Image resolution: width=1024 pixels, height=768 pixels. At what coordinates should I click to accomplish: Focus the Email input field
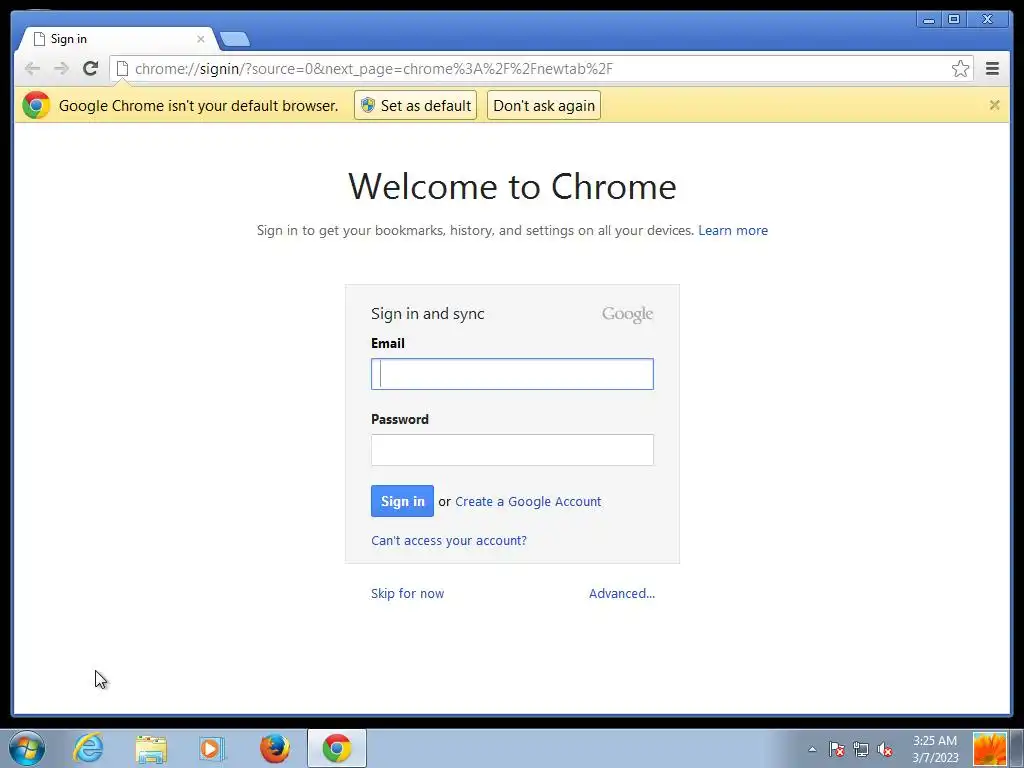(512, 374)
